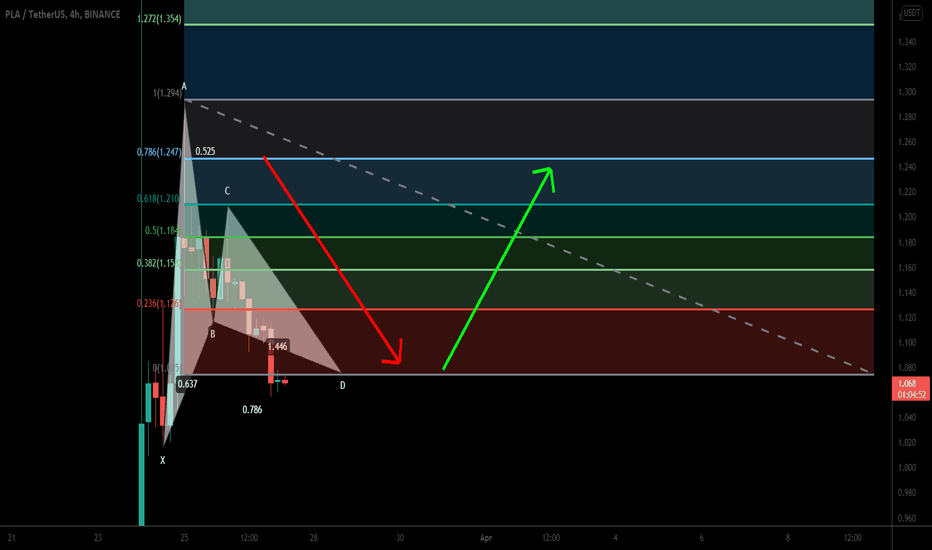Click the 1.100 price axis value
Viewport: 932px width, 550px height.
coord(907,342)
